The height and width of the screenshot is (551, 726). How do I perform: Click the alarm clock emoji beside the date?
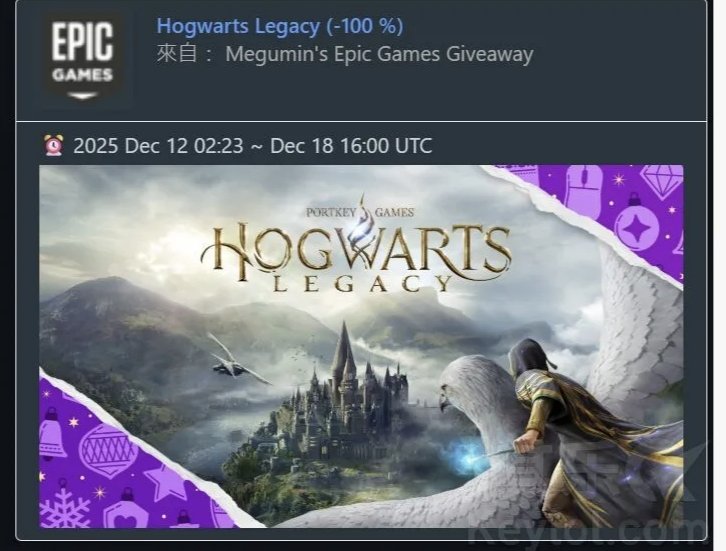click(53, 145)
